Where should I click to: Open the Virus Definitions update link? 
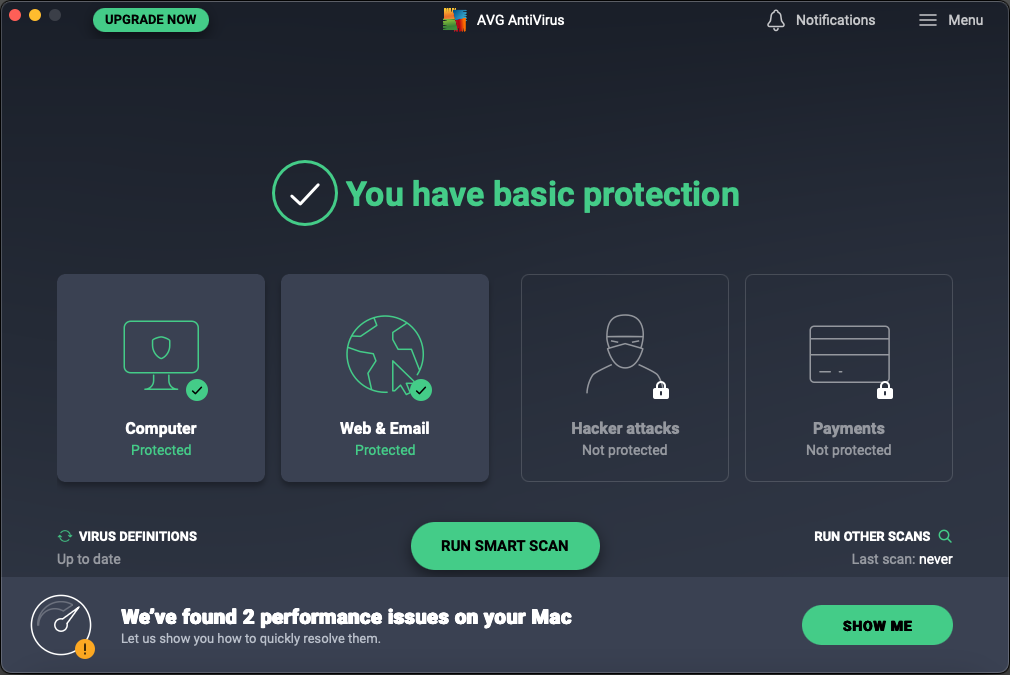[x=138, y=536]
